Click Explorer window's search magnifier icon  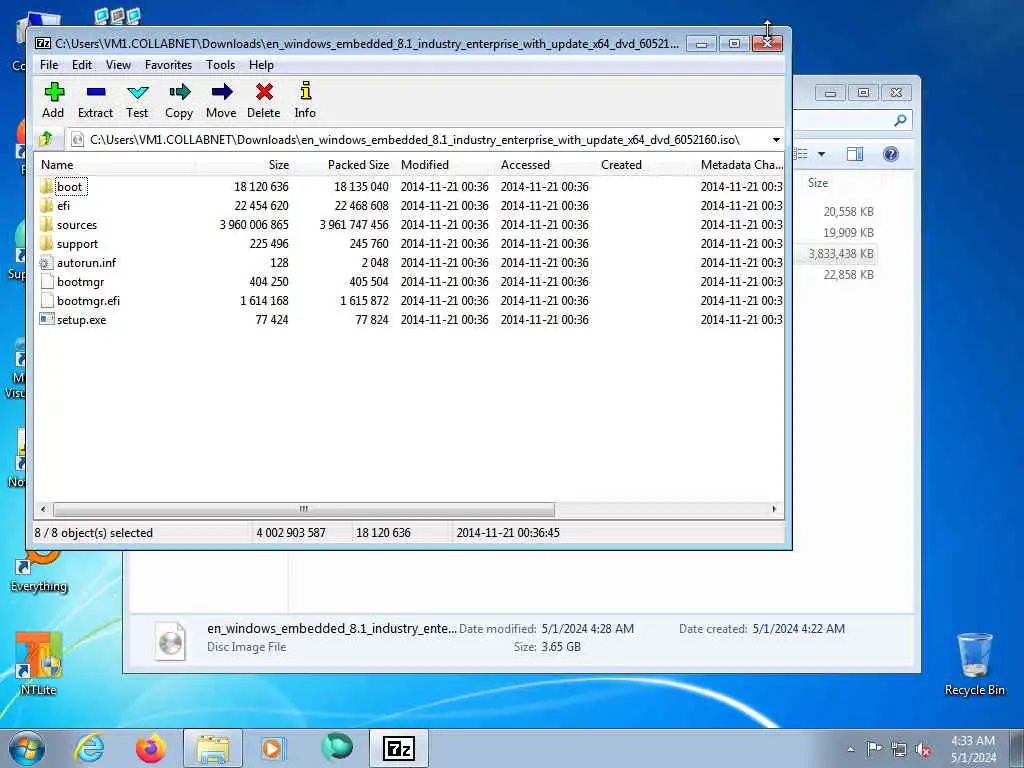click(x=900, y=120)
